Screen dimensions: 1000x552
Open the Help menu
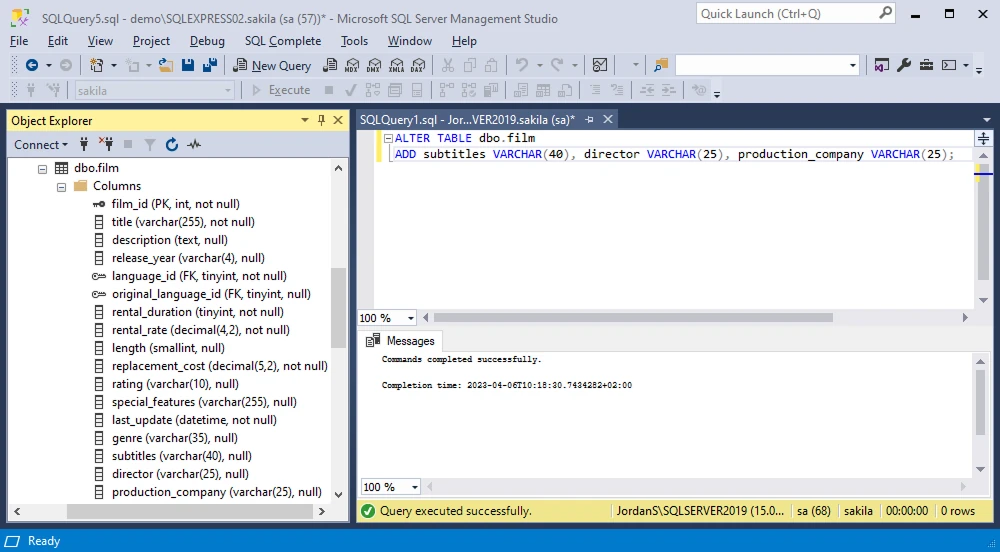[464, 41]
